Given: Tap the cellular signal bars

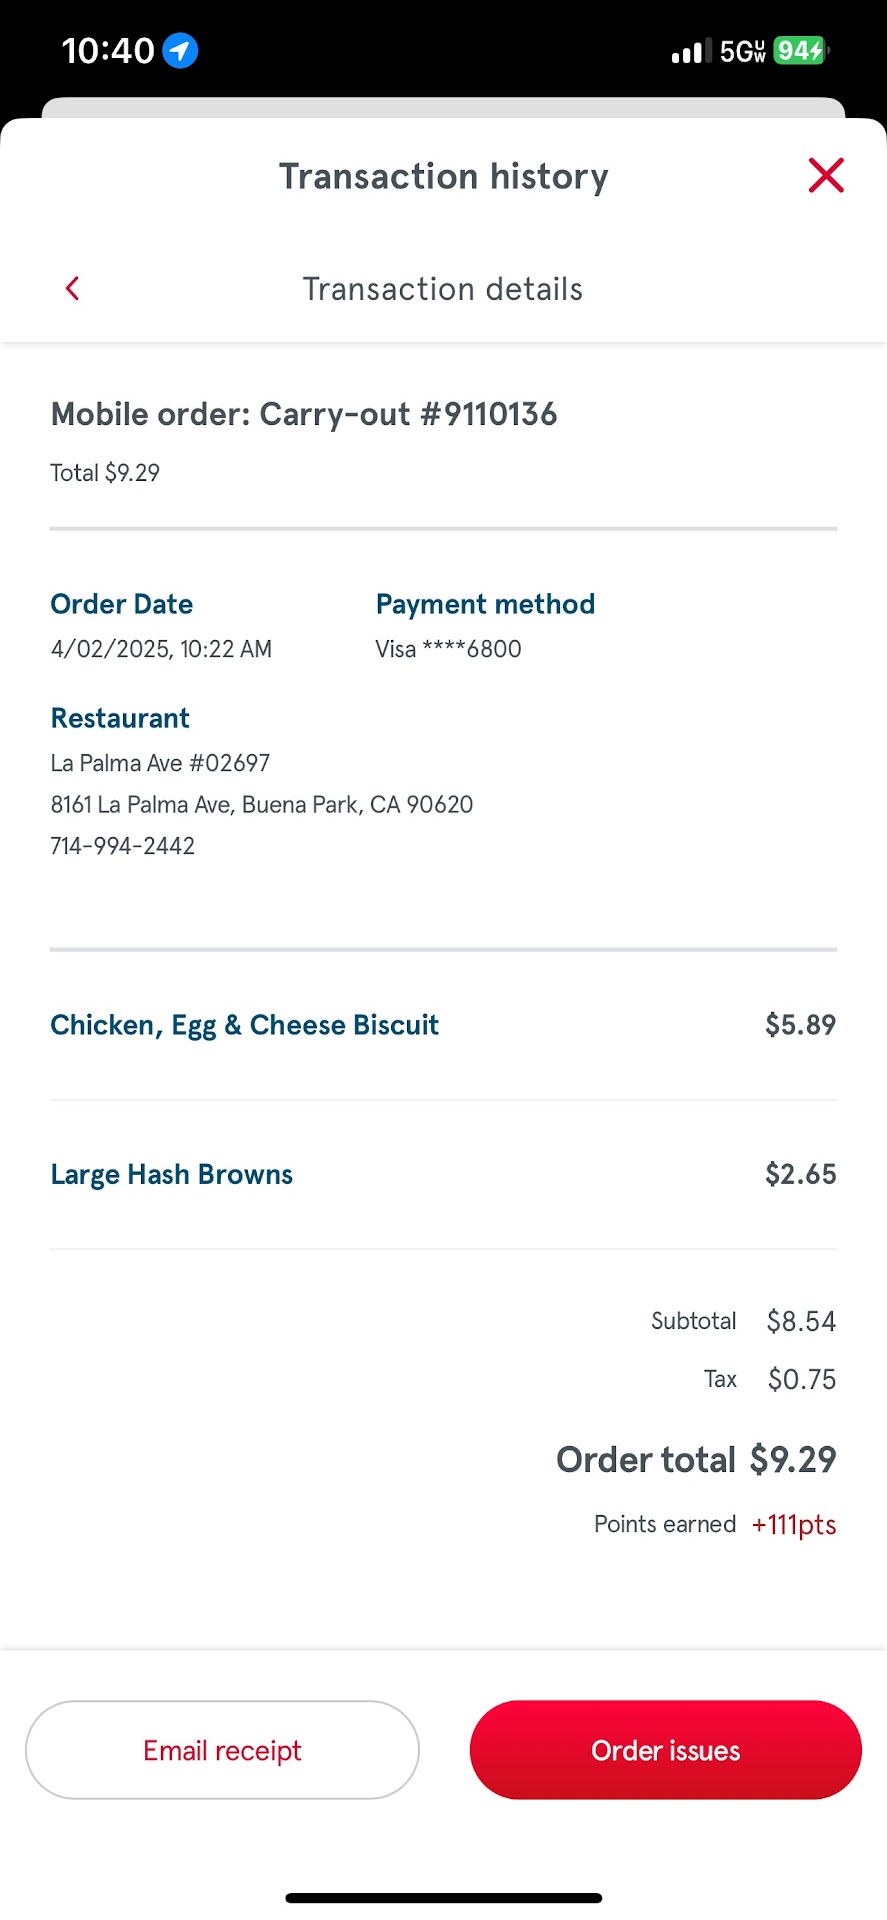Looking at the screenshot, I should click(x=690, y=51).
